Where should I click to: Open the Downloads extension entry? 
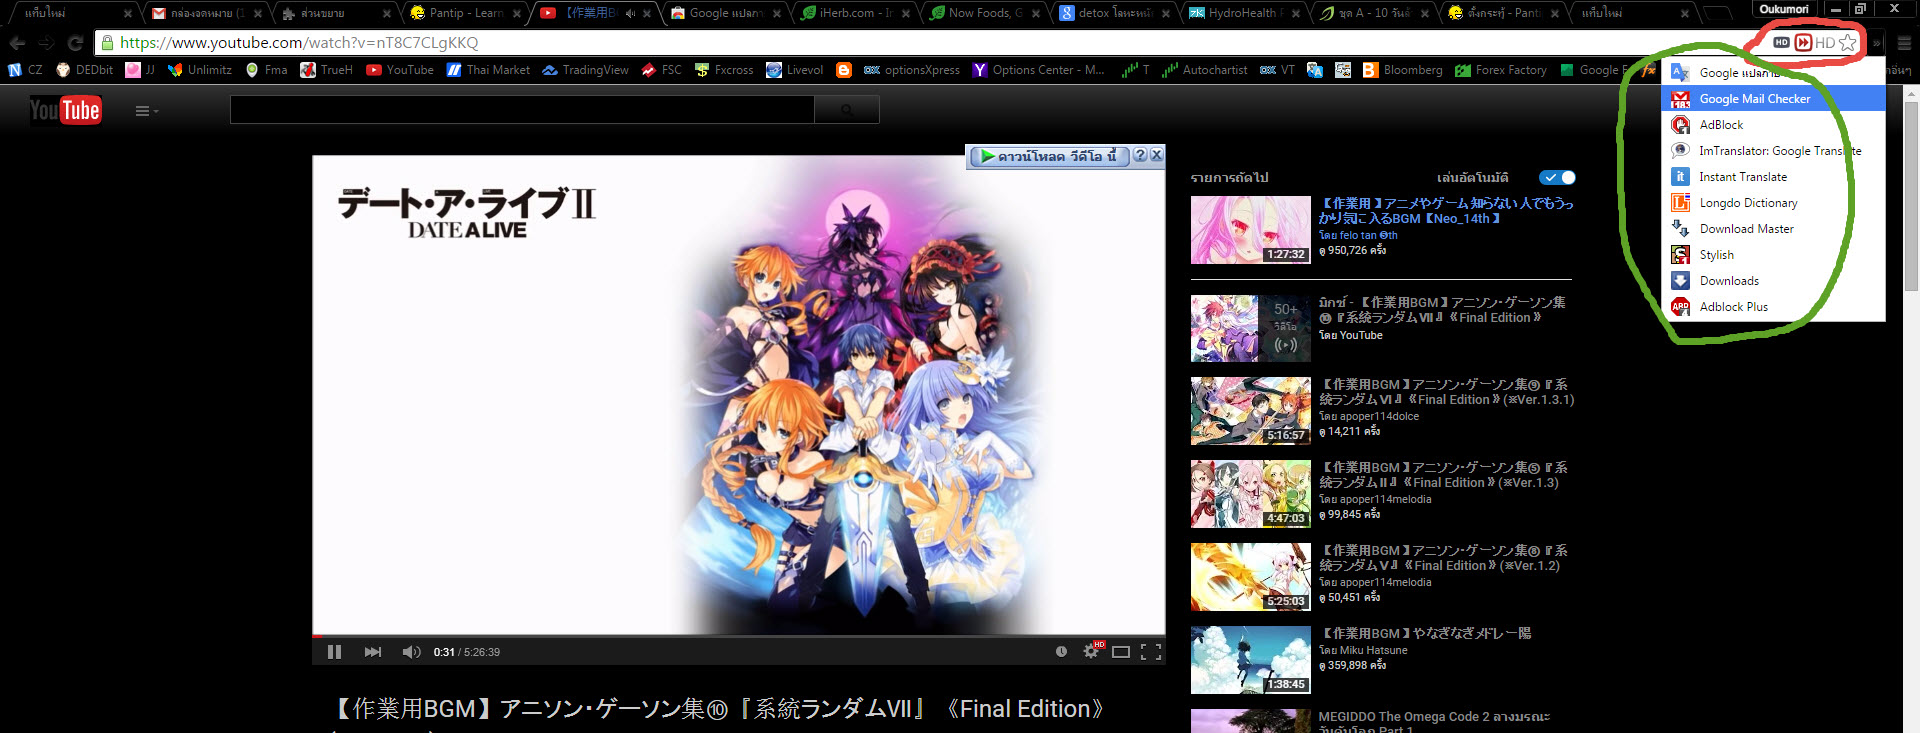(x=1772, y=281)
